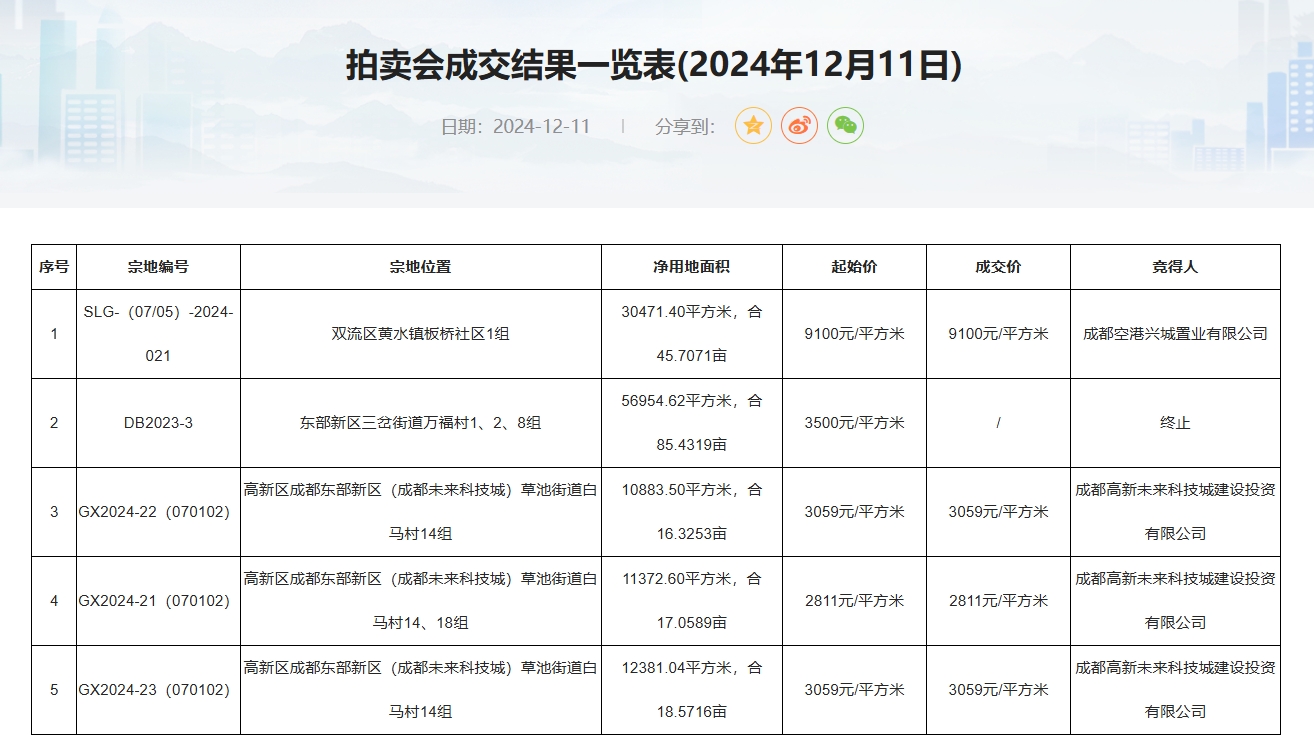The width and height of the screenshot is (1314, 747).
Task: Select parcel number SLG-(07/05)-2024-021
Action: pyautogui.click(x=158, y=334)
